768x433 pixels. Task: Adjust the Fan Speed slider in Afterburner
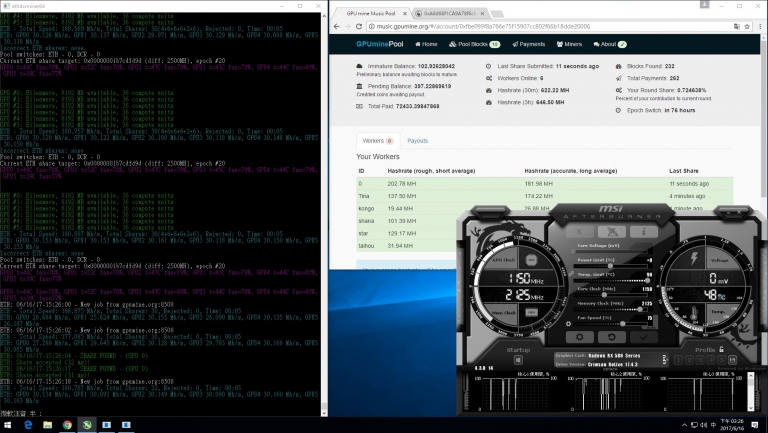pyautogui.click(x=610, y=324)
